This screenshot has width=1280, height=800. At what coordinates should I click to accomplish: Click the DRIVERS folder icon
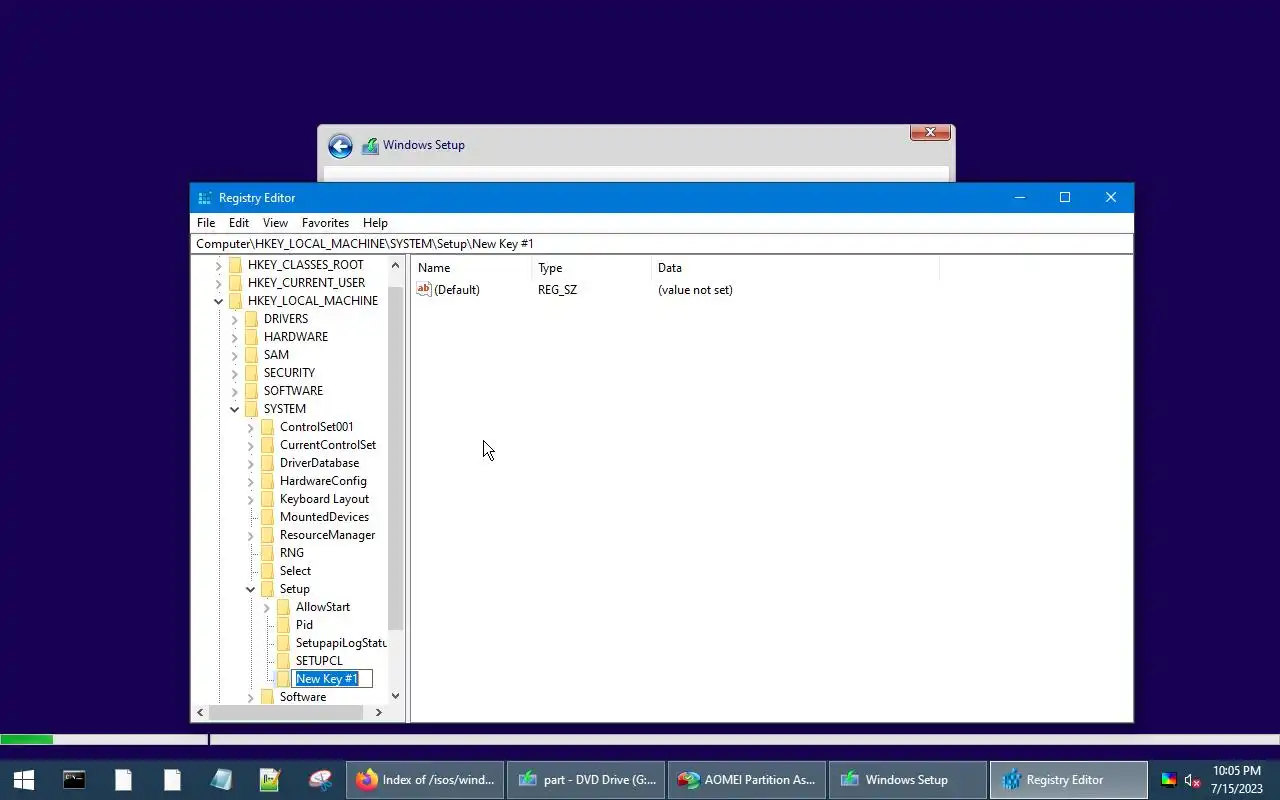click(x=252, y=319)
